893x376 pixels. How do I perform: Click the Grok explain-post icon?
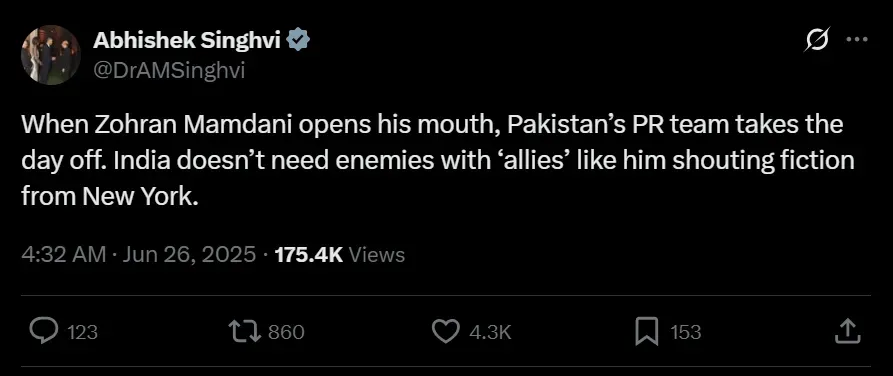click(x=817, y=40)
